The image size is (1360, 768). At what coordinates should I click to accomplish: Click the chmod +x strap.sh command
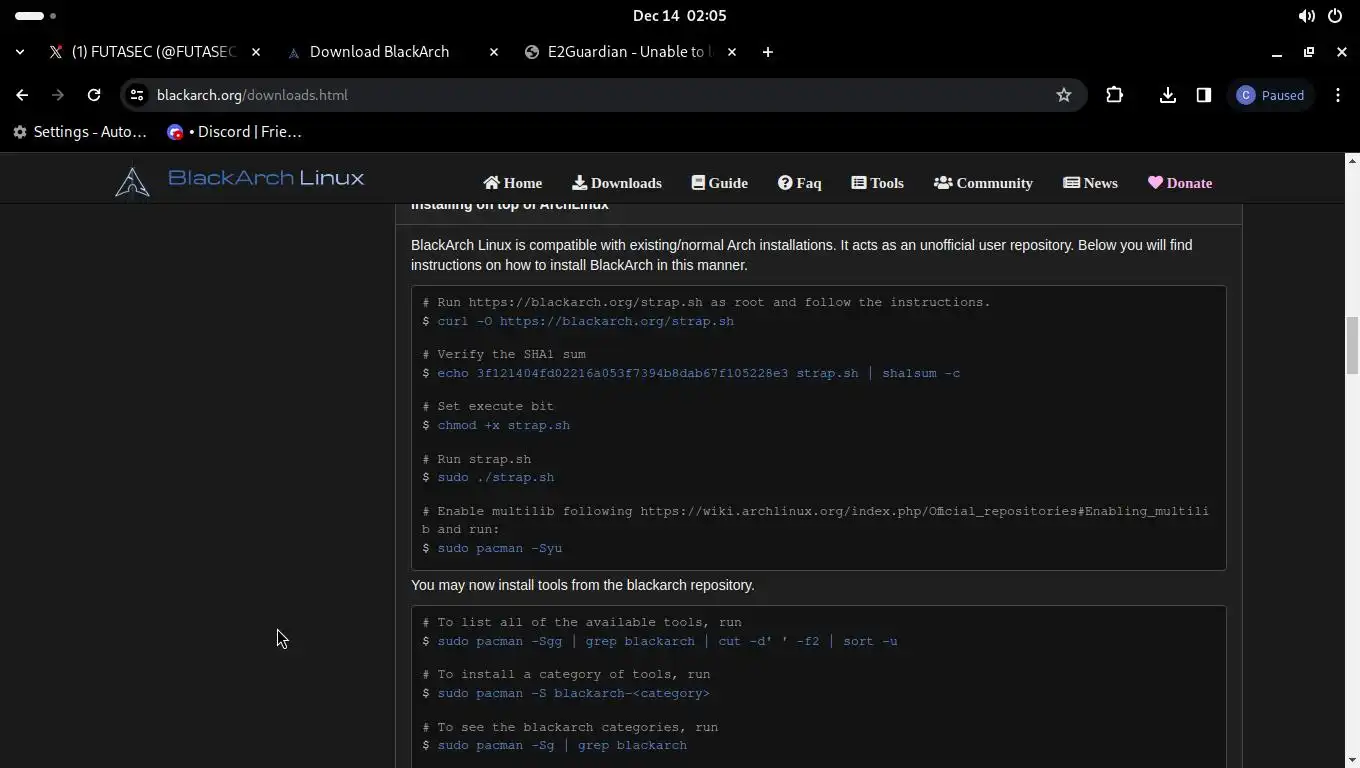(x=503, y=425)
